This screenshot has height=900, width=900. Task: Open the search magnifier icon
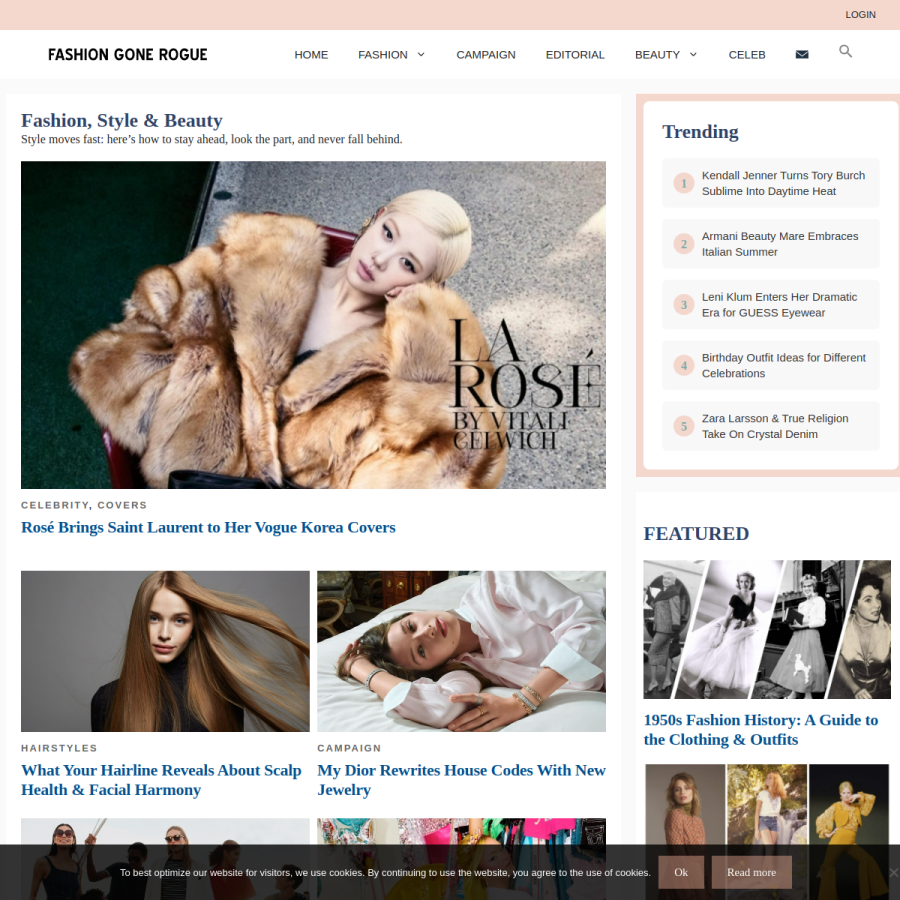[845, 51]
